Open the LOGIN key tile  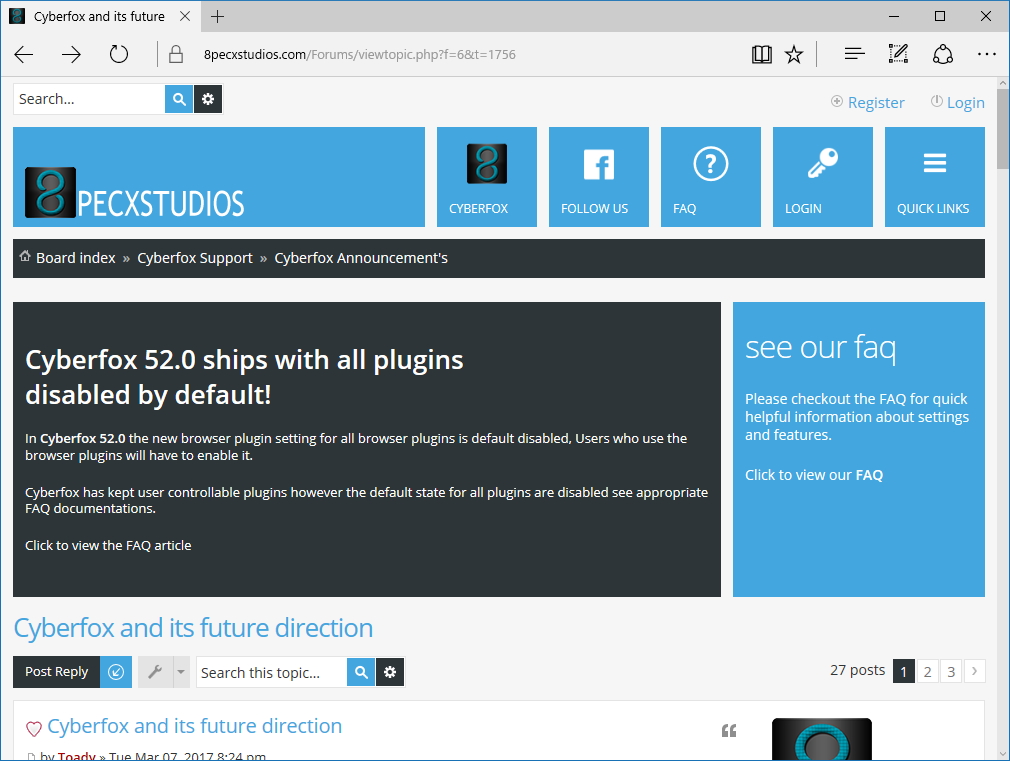[823, 177]
